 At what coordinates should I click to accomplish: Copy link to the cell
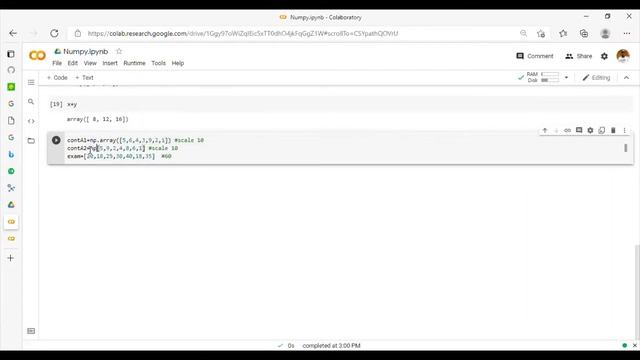pyautogui.click(x=567, y=131)
